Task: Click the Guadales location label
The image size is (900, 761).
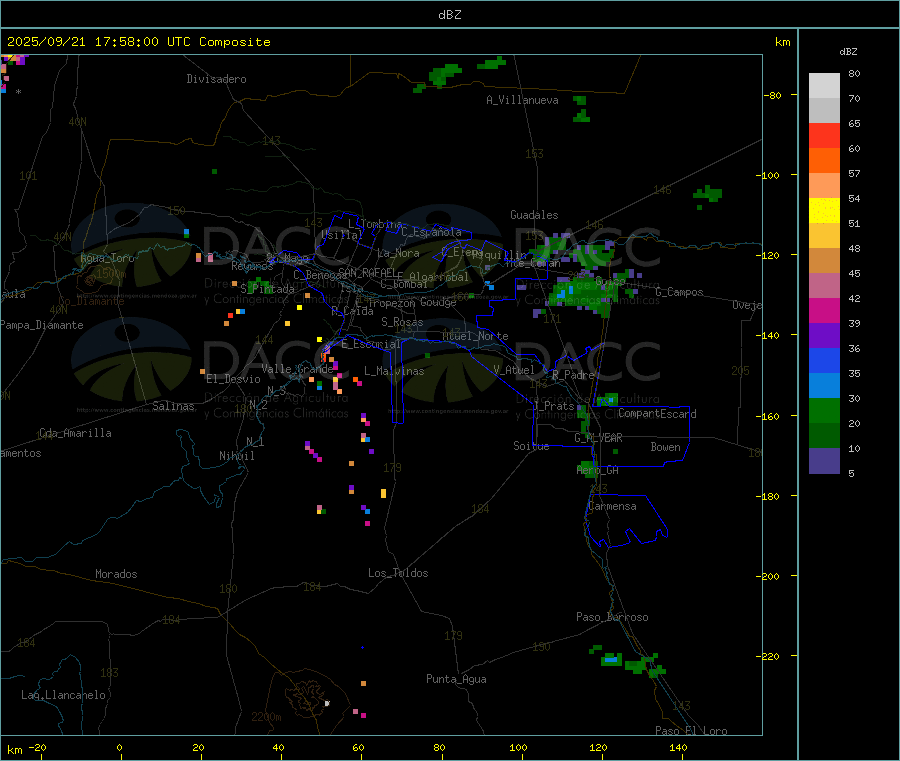Action: click(534, 215)
